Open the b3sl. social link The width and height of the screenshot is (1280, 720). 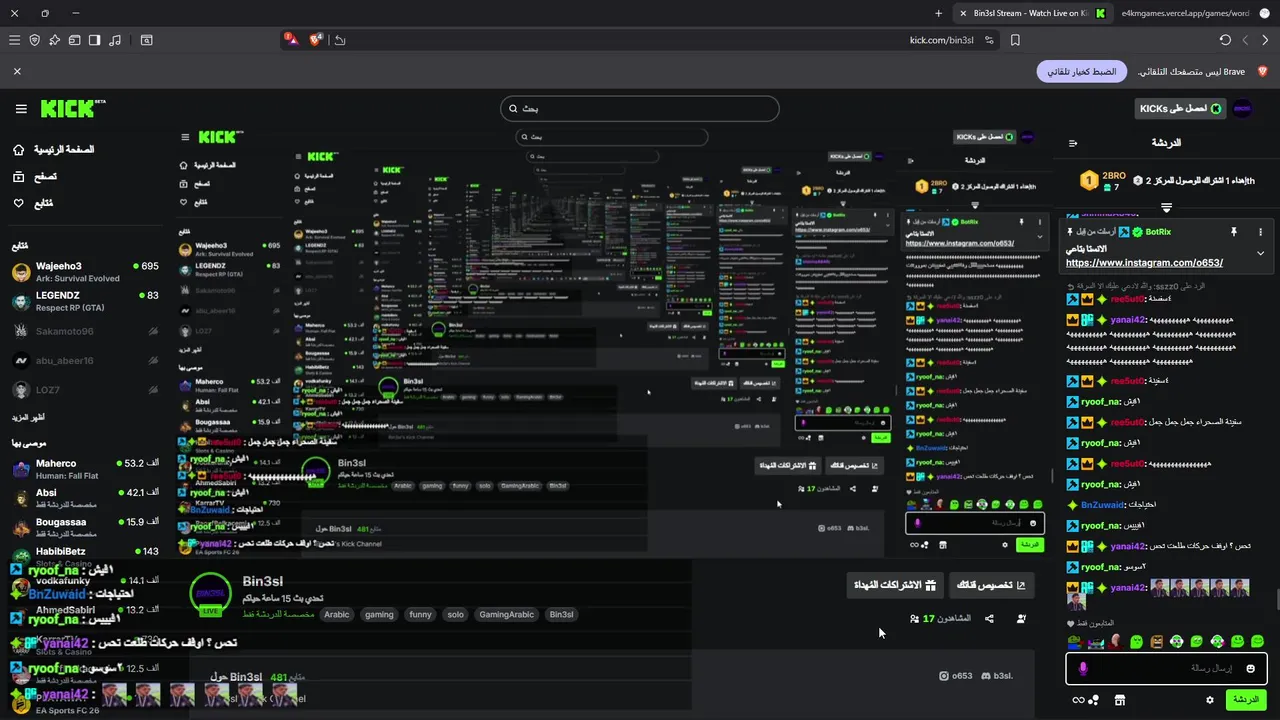click(x=997, y=676)
